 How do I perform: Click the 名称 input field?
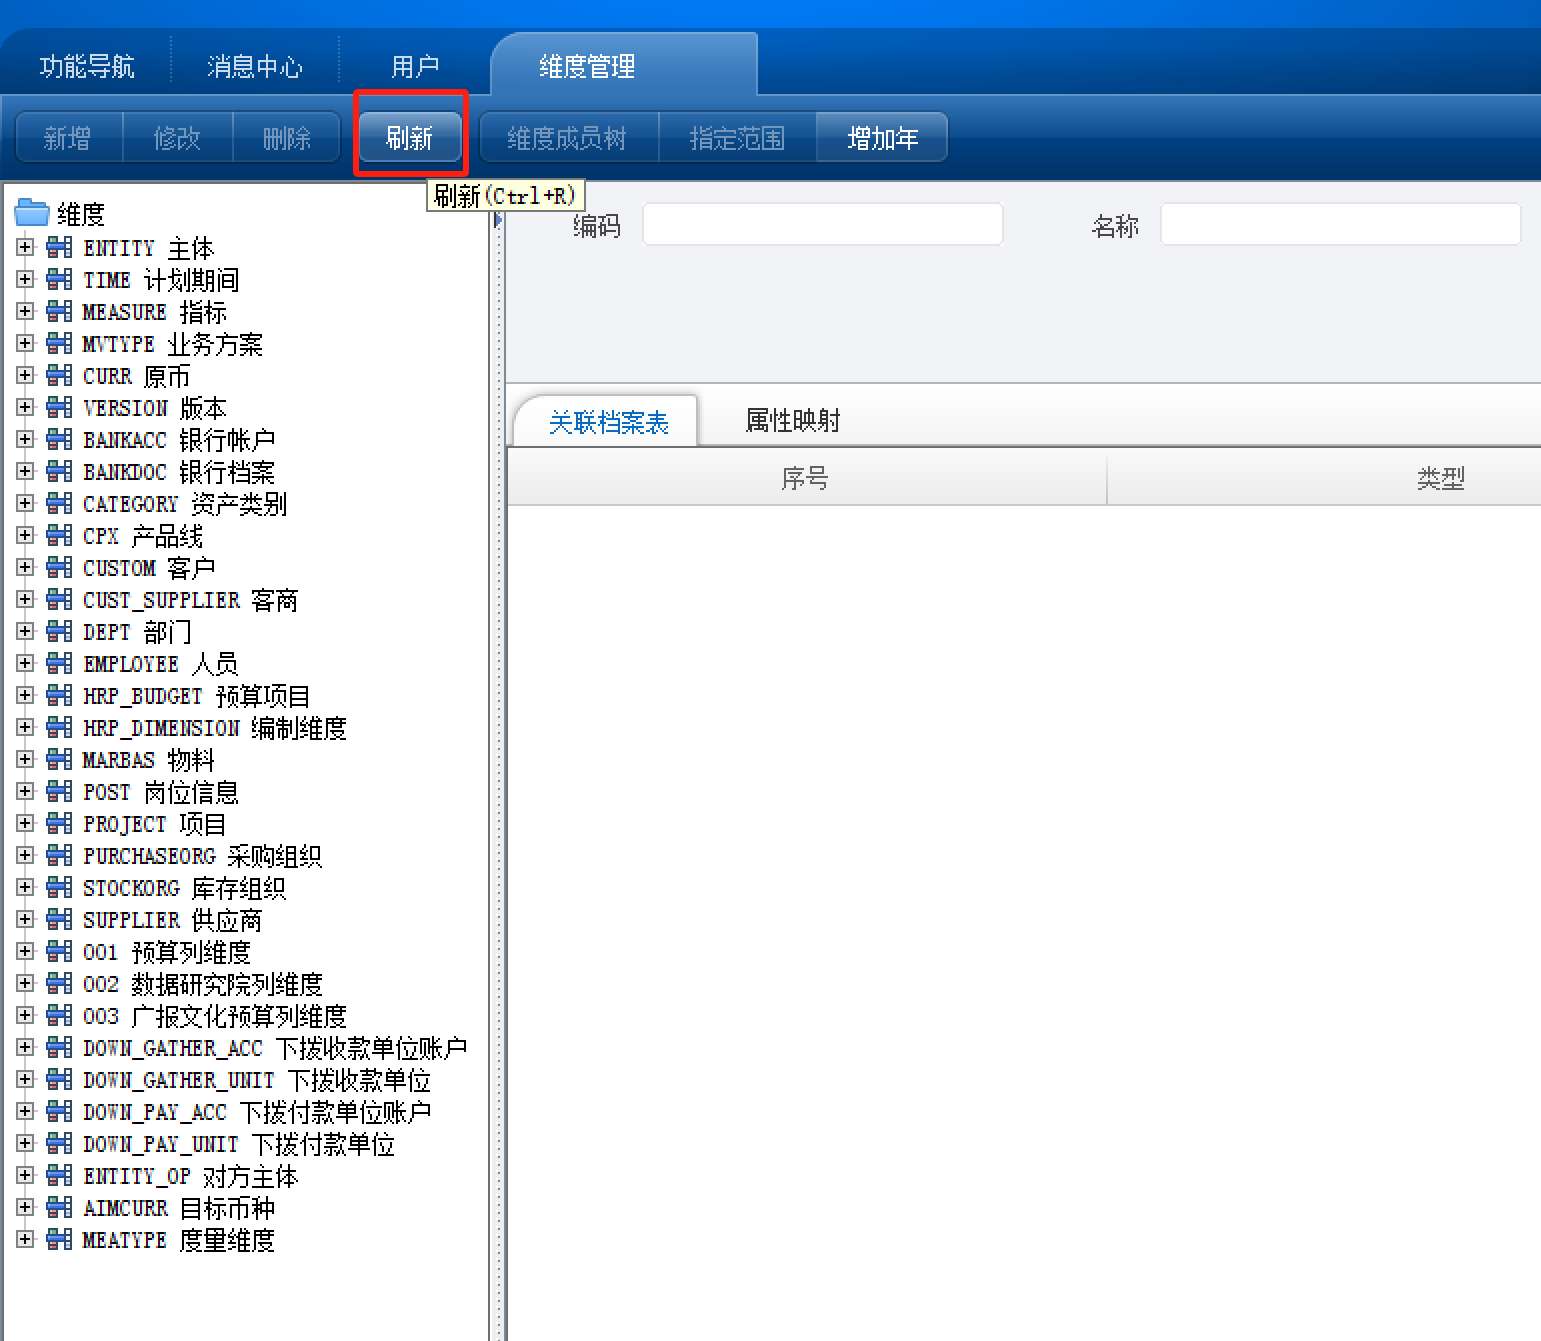click(x=1340, y=224)
